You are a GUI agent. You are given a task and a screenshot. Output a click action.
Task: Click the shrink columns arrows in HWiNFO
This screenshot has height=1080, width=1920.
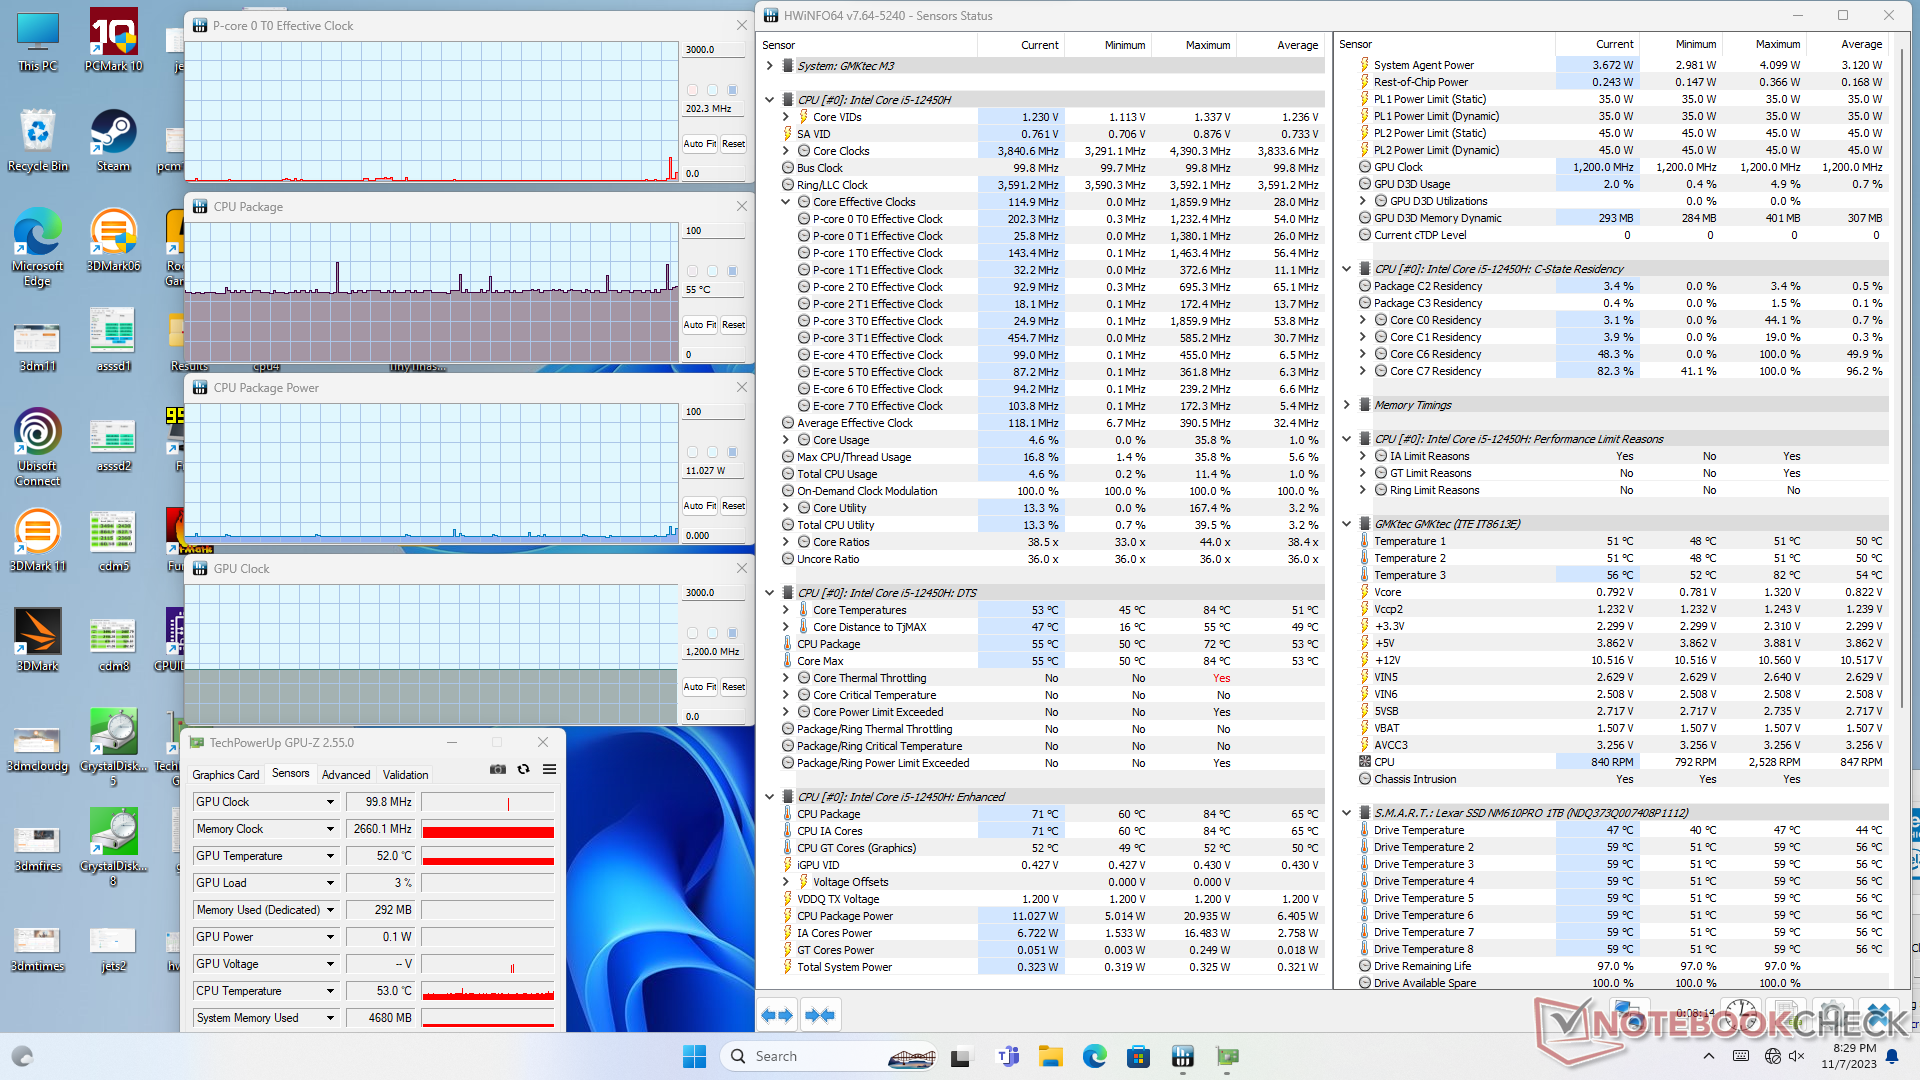tap(820, 1015)
